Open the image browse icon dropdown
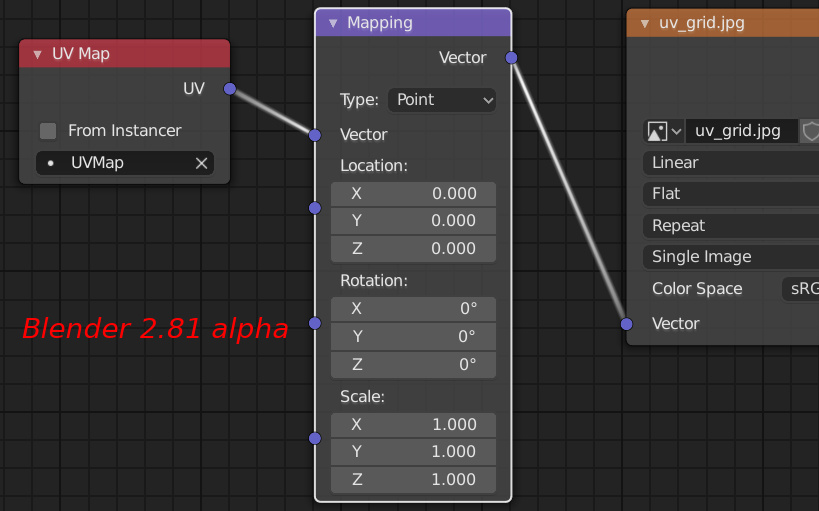Image resolution: width=819 pixels, height=511 pixels. tap(664, 131)
